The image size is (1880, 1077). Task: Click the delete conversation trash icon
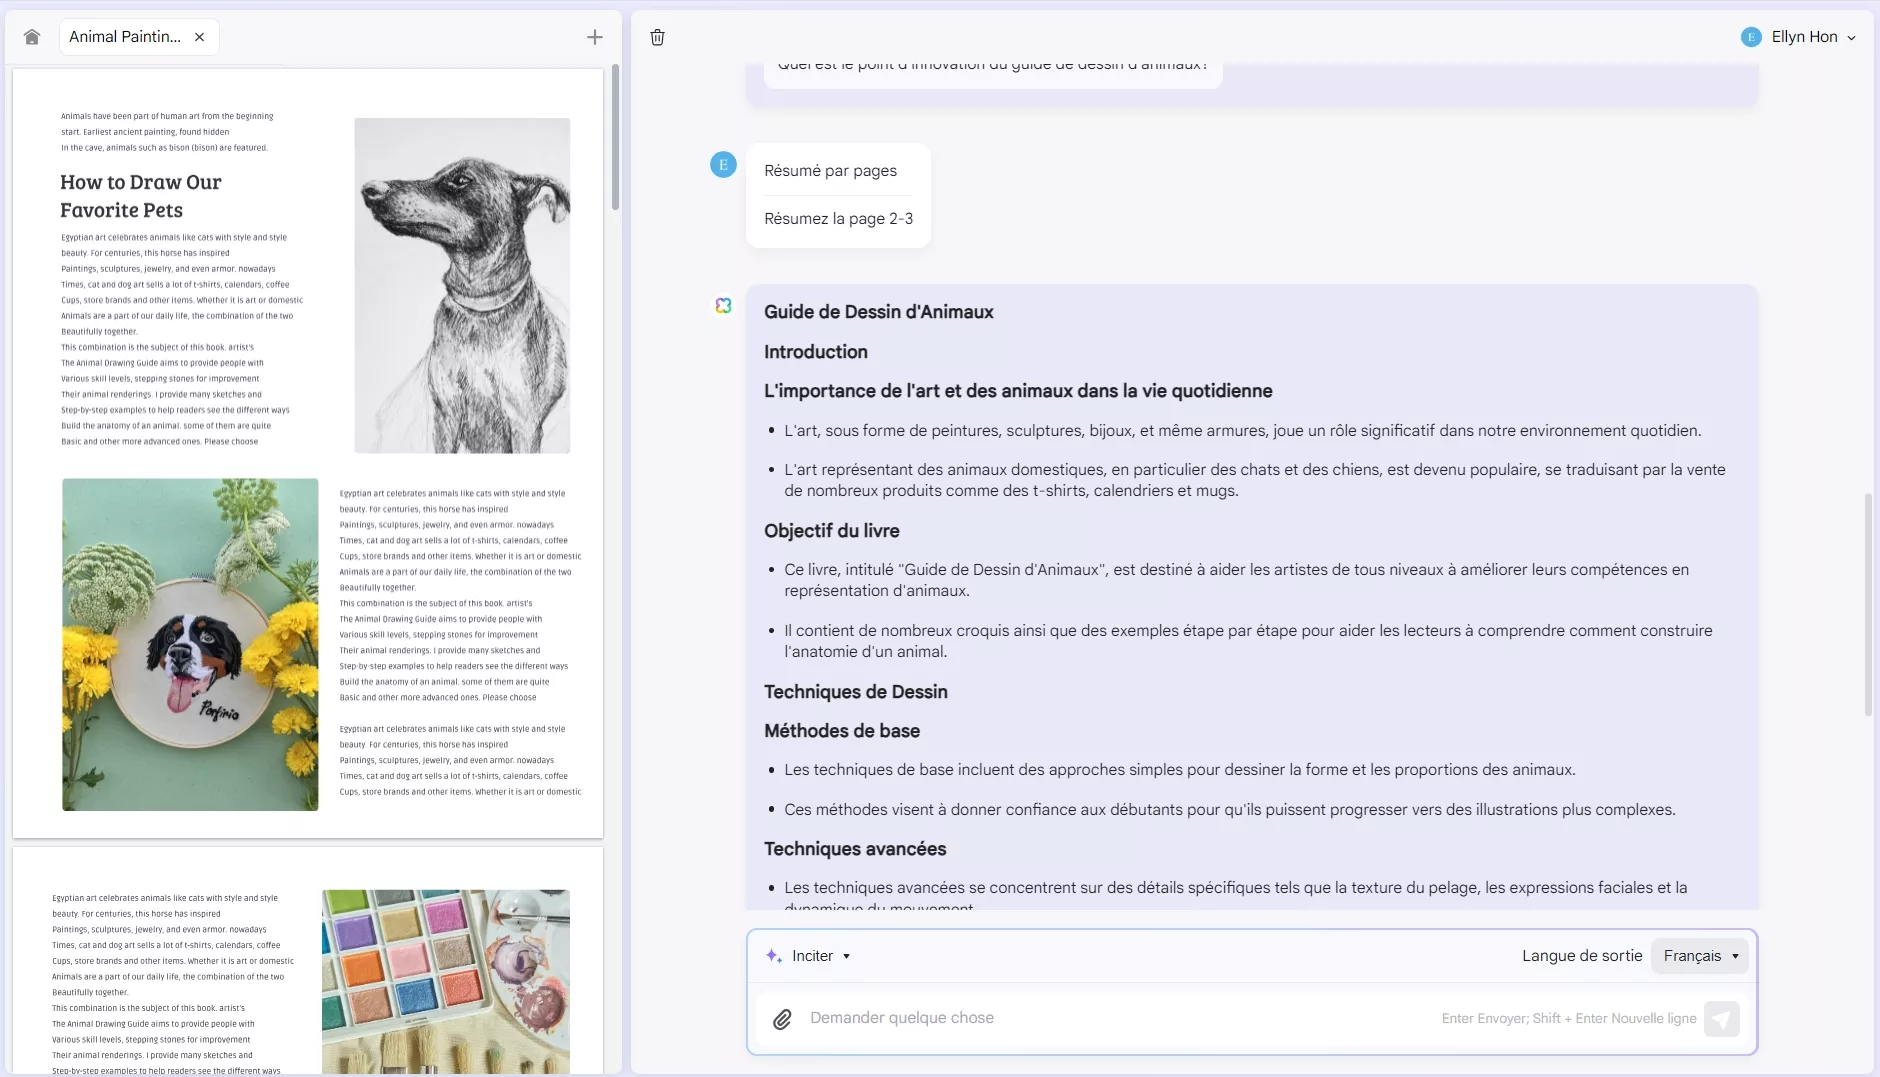657,37
